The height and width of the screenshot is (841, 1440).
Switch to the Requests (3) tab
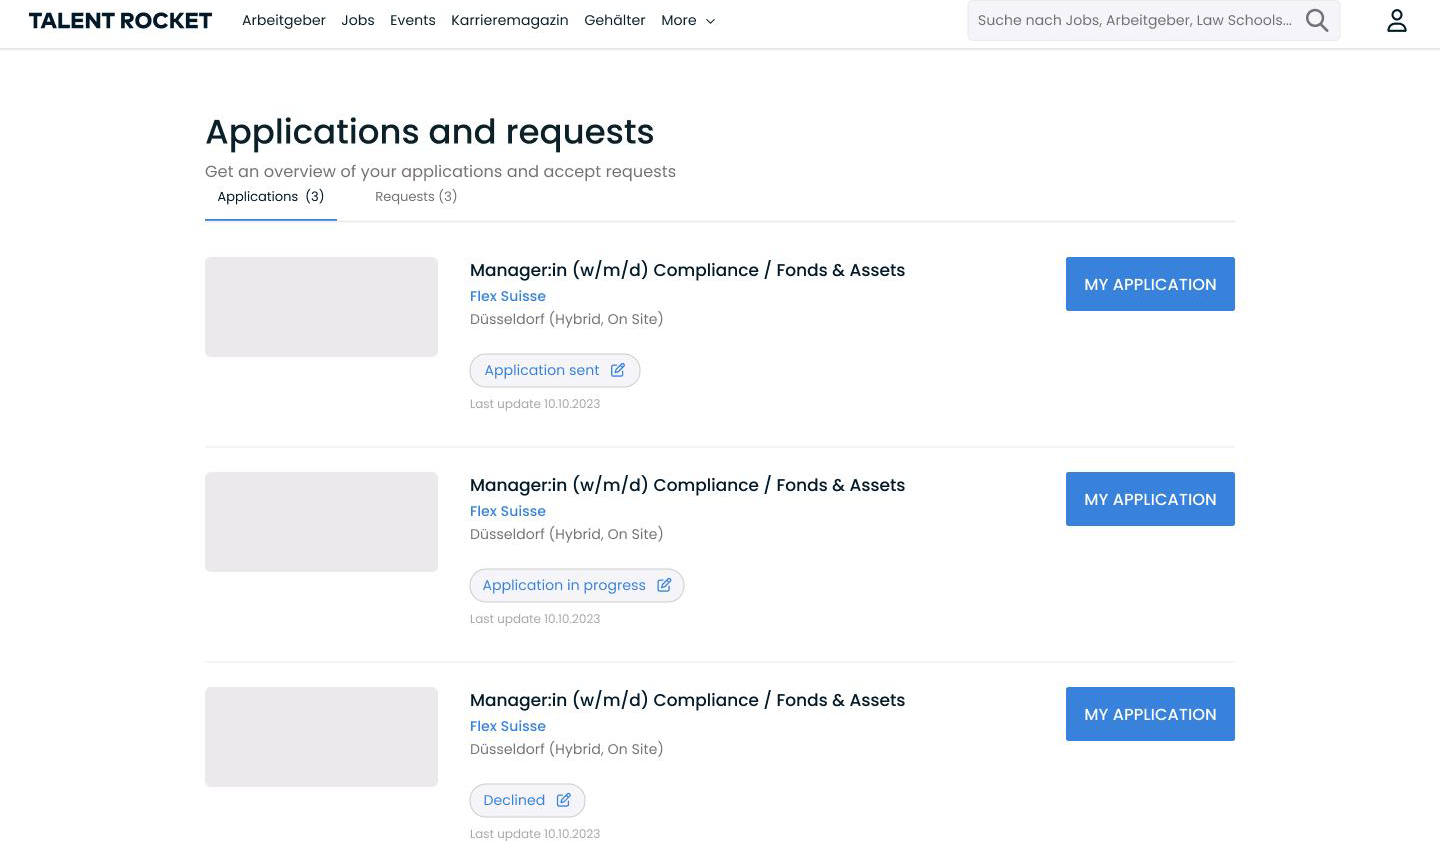click(416, 197)
